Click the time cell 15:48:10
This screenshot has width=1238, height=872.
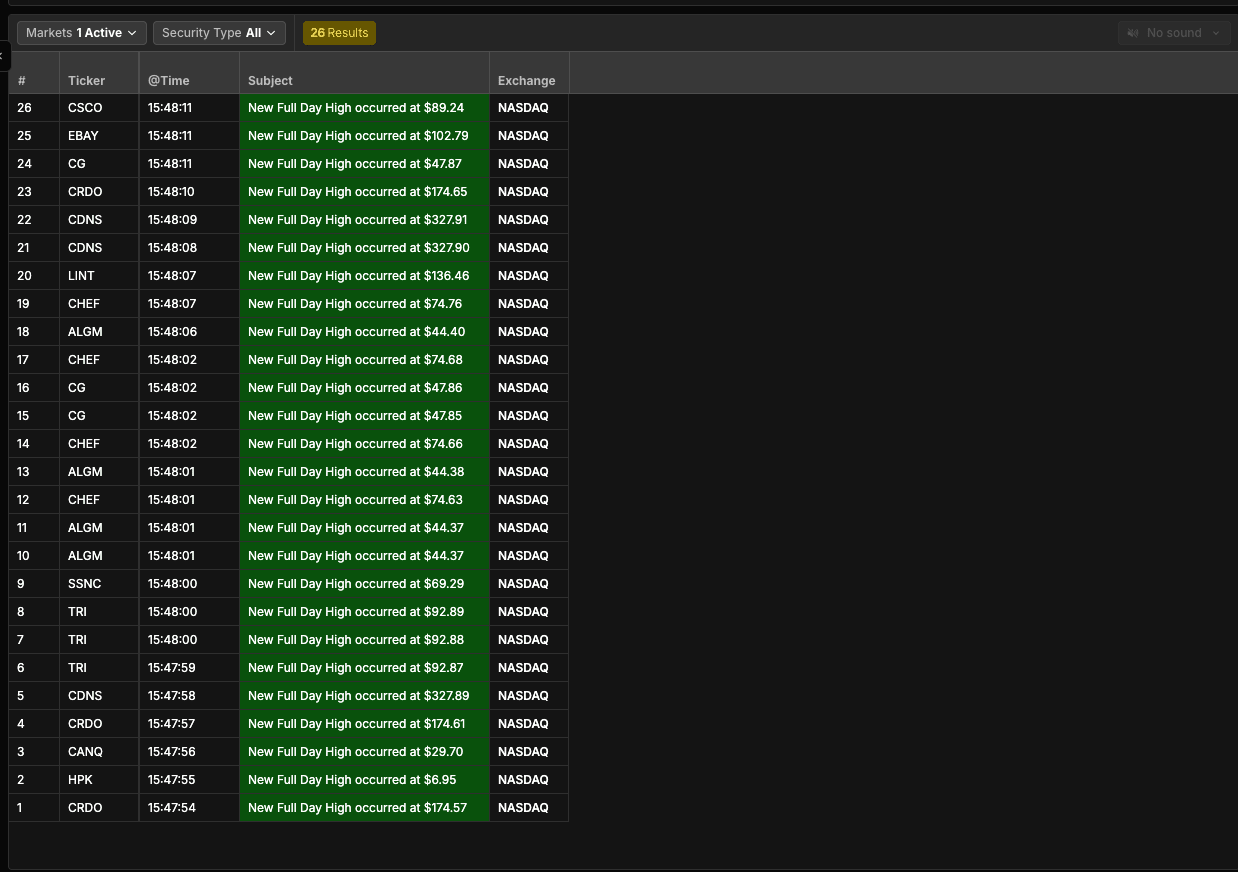pyautogui.click(x=189, y=192)
